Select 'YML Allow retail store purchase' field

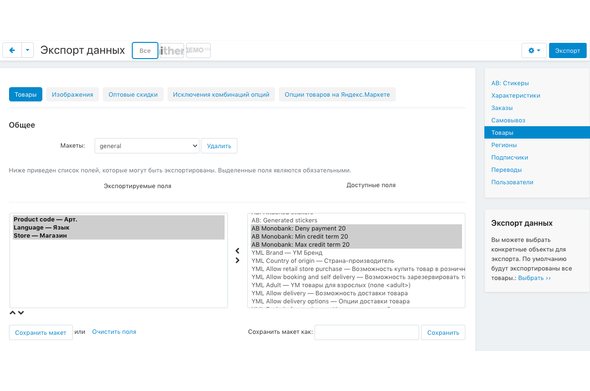[356, 269]
